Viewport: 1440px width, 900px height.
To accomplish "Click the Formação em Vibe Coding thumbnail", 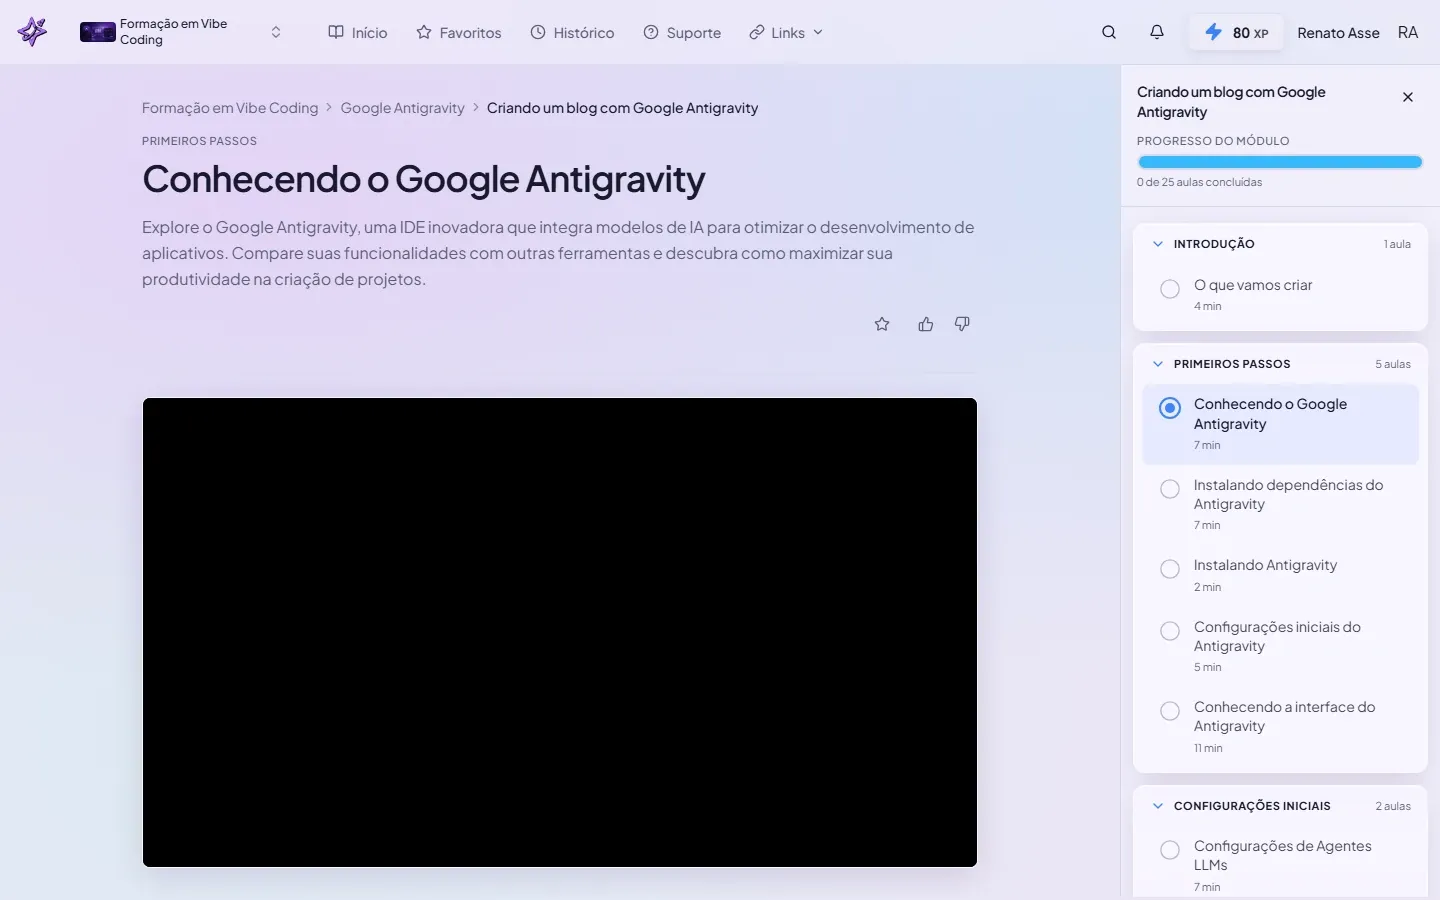I will 98,32.
